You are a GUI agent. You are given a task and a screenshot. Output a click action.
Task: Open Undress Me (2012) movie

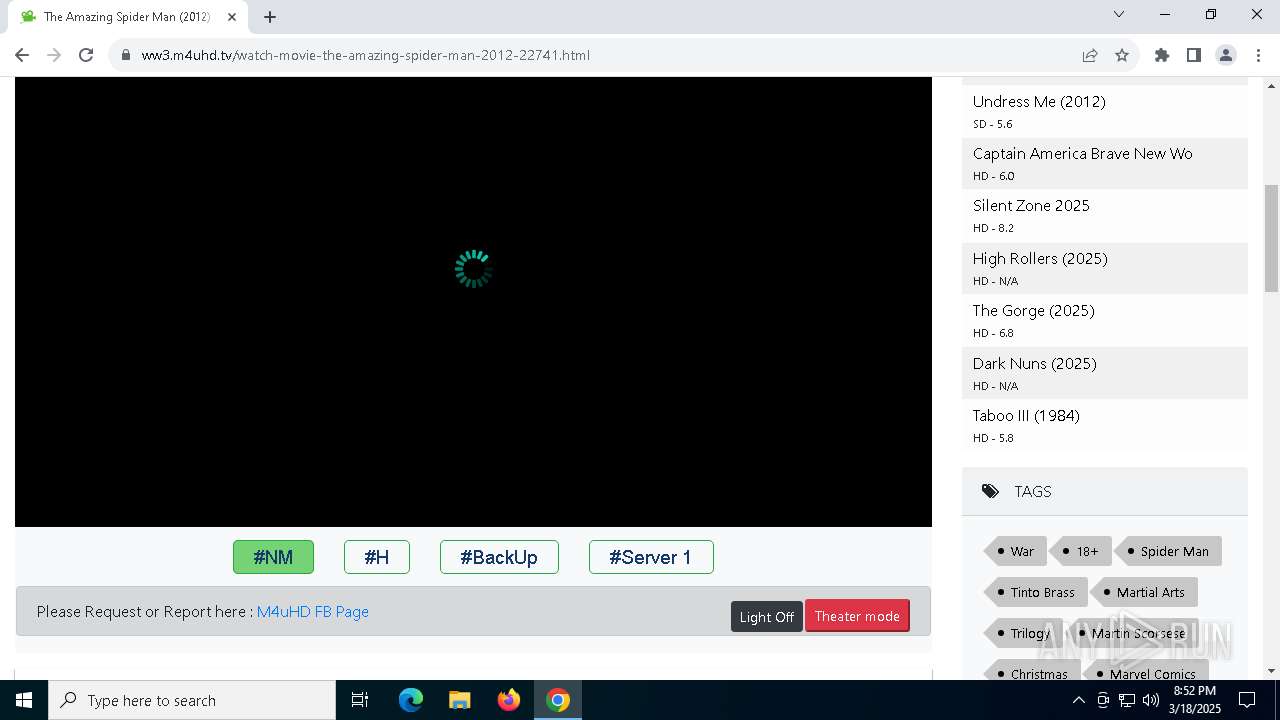(x=1039, y=102)
